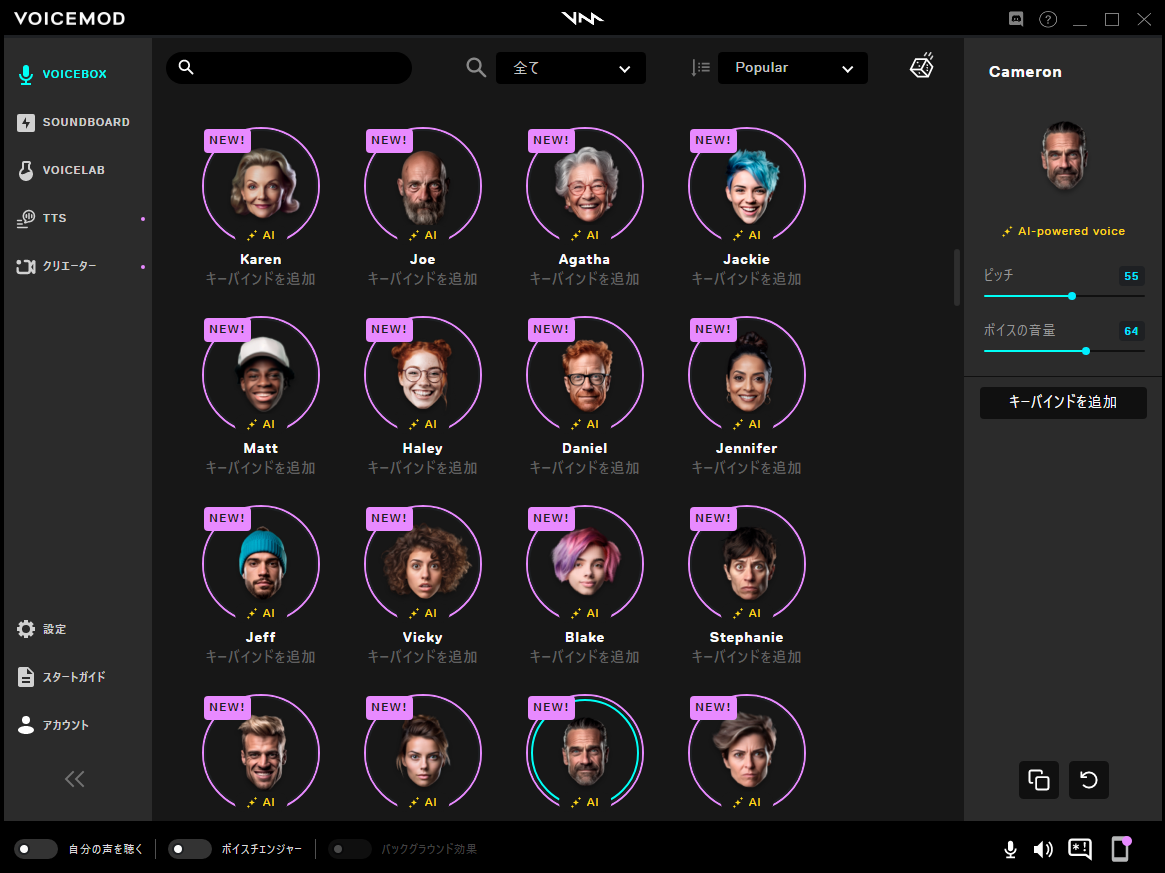The image size is (1165, 873).
Task: Pick a random voice with dice icon
Action: [922, 67]
